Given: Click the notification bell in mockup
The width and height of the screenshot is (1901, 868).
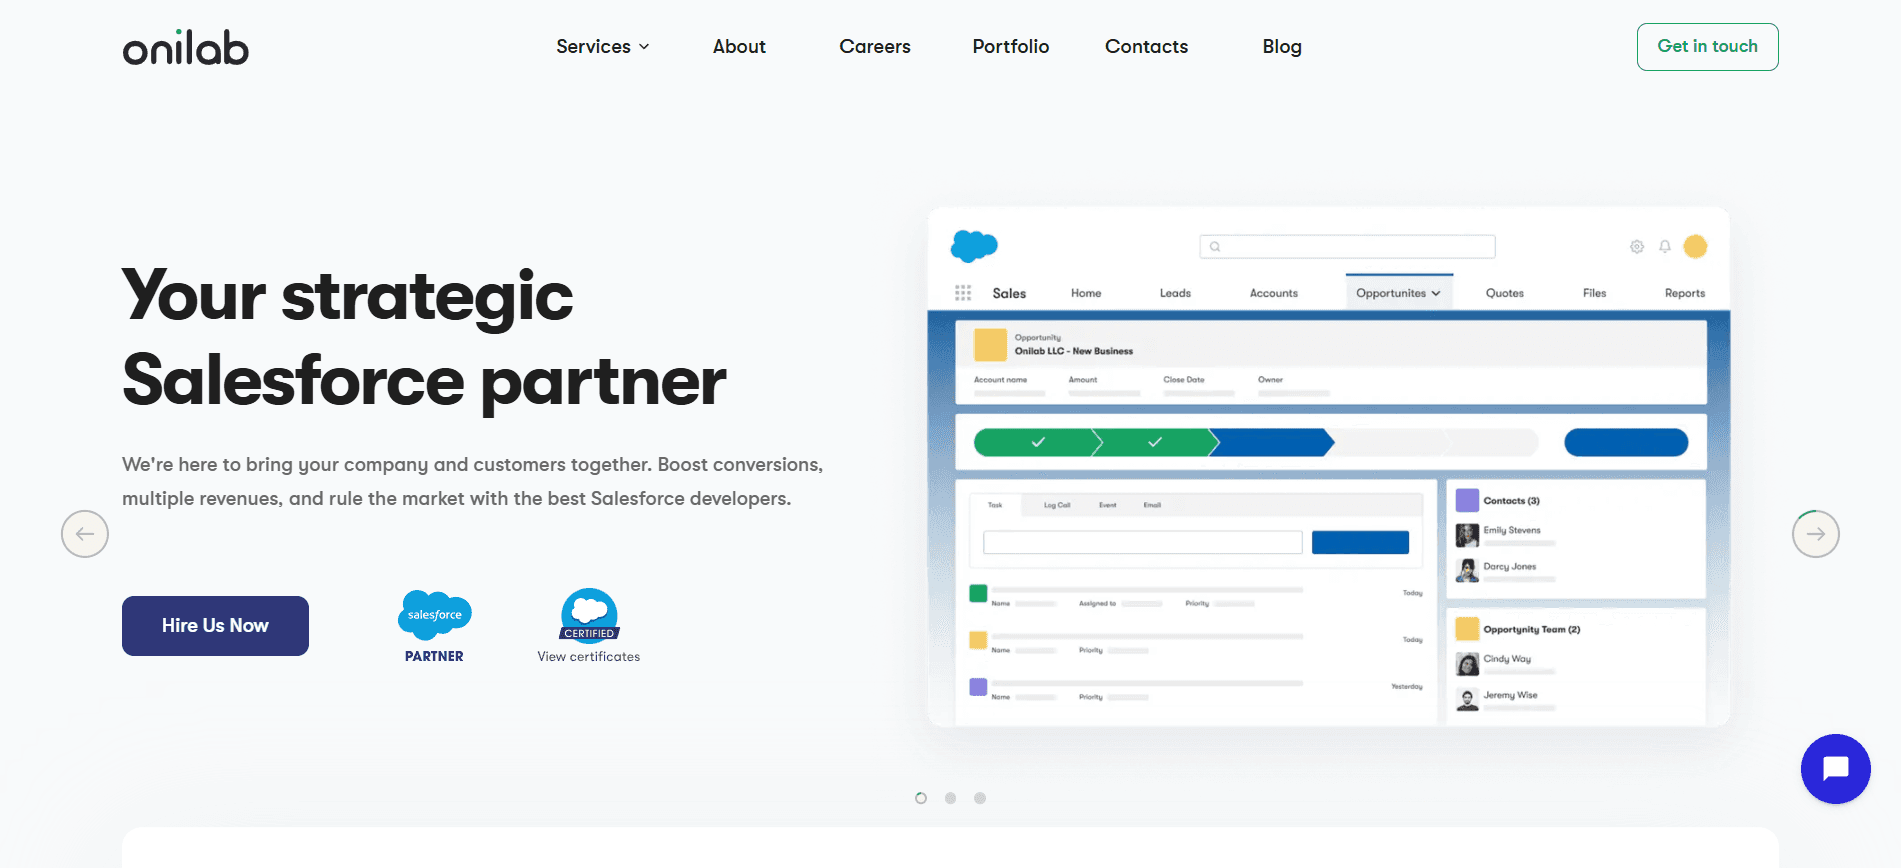Looking at the screenshot, I should tap(1665, 247).
